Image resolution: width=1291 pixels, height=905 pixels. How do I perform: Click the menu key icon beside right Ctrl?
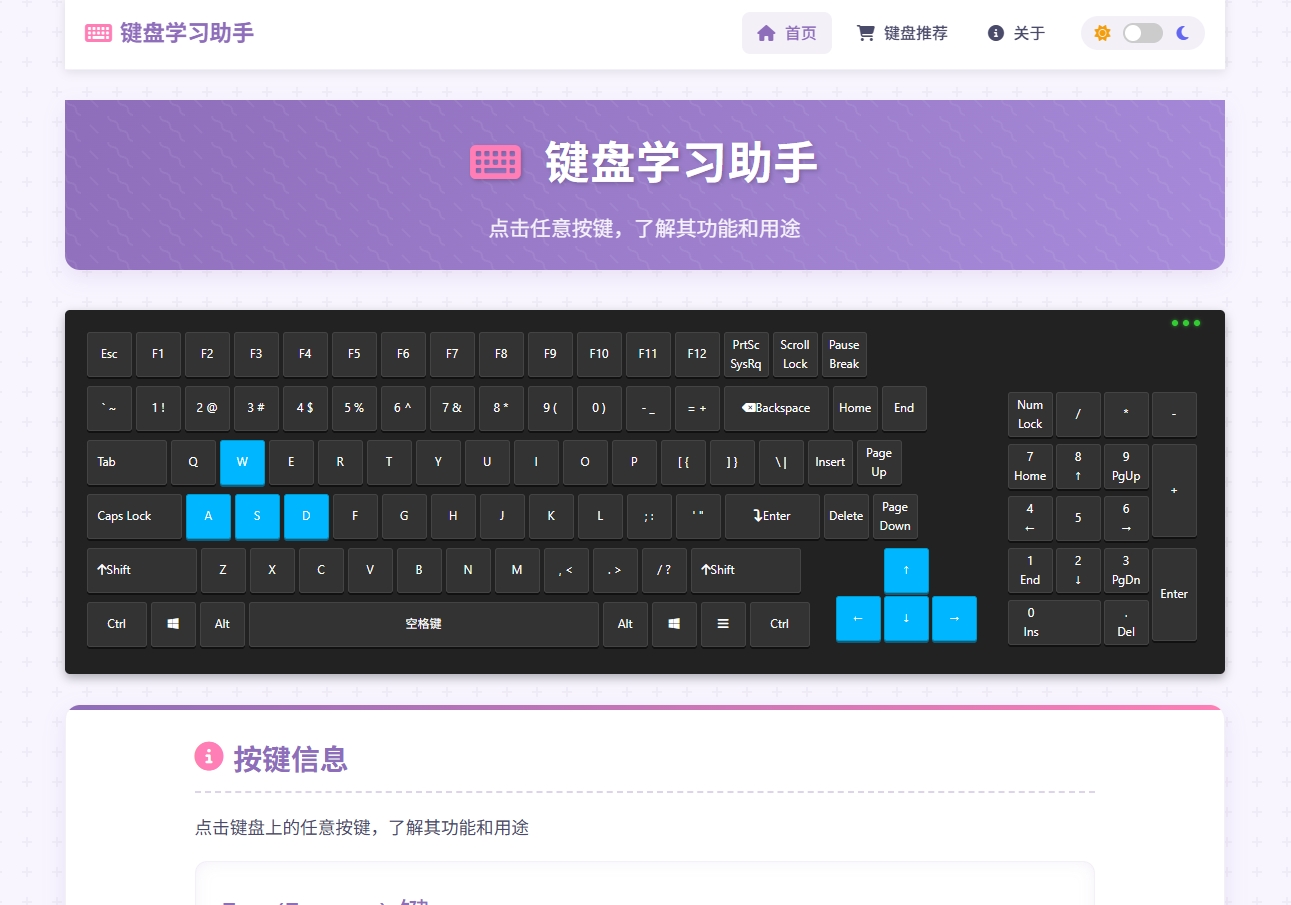click(x=723, y=623)
